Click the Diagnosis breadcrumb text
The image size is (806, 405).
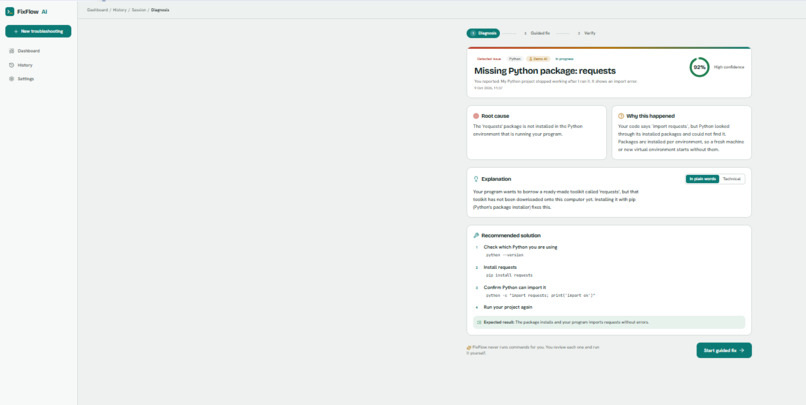point(160,10)
